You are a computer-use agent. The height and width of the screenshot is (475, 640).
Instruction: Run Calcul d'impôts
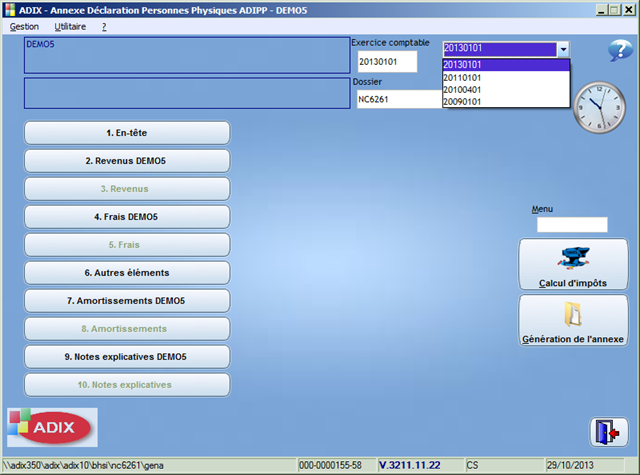(573, 264)
